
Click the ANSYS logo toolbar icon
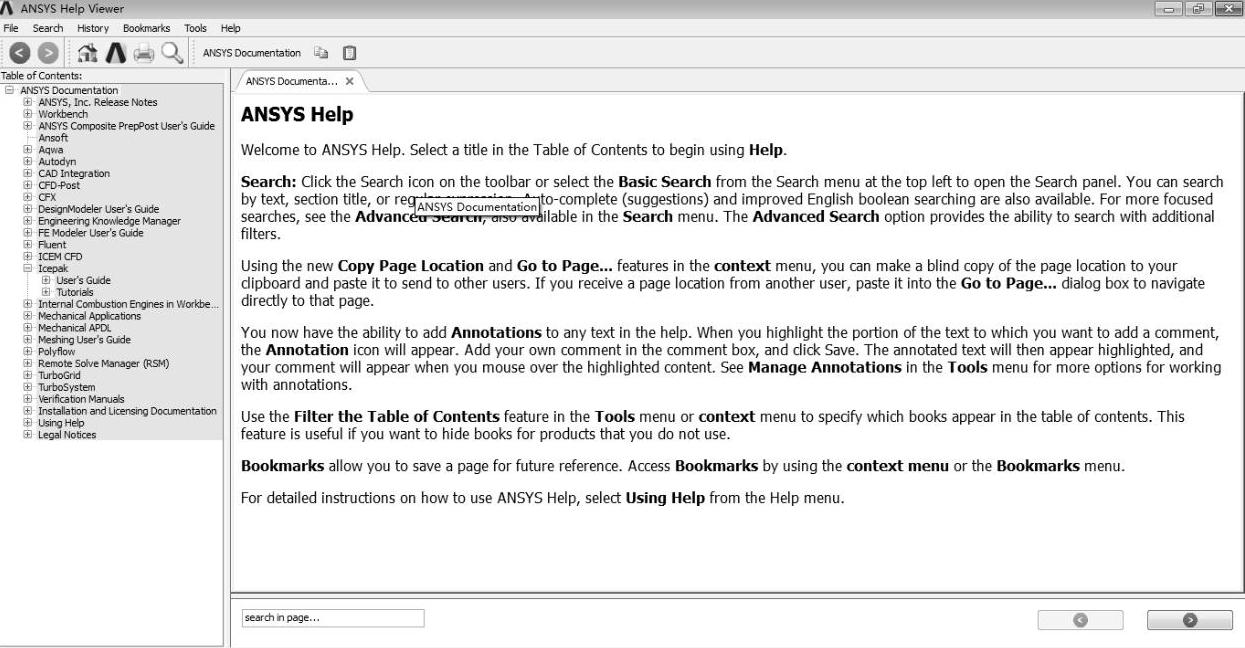click(x=115, y=52)
